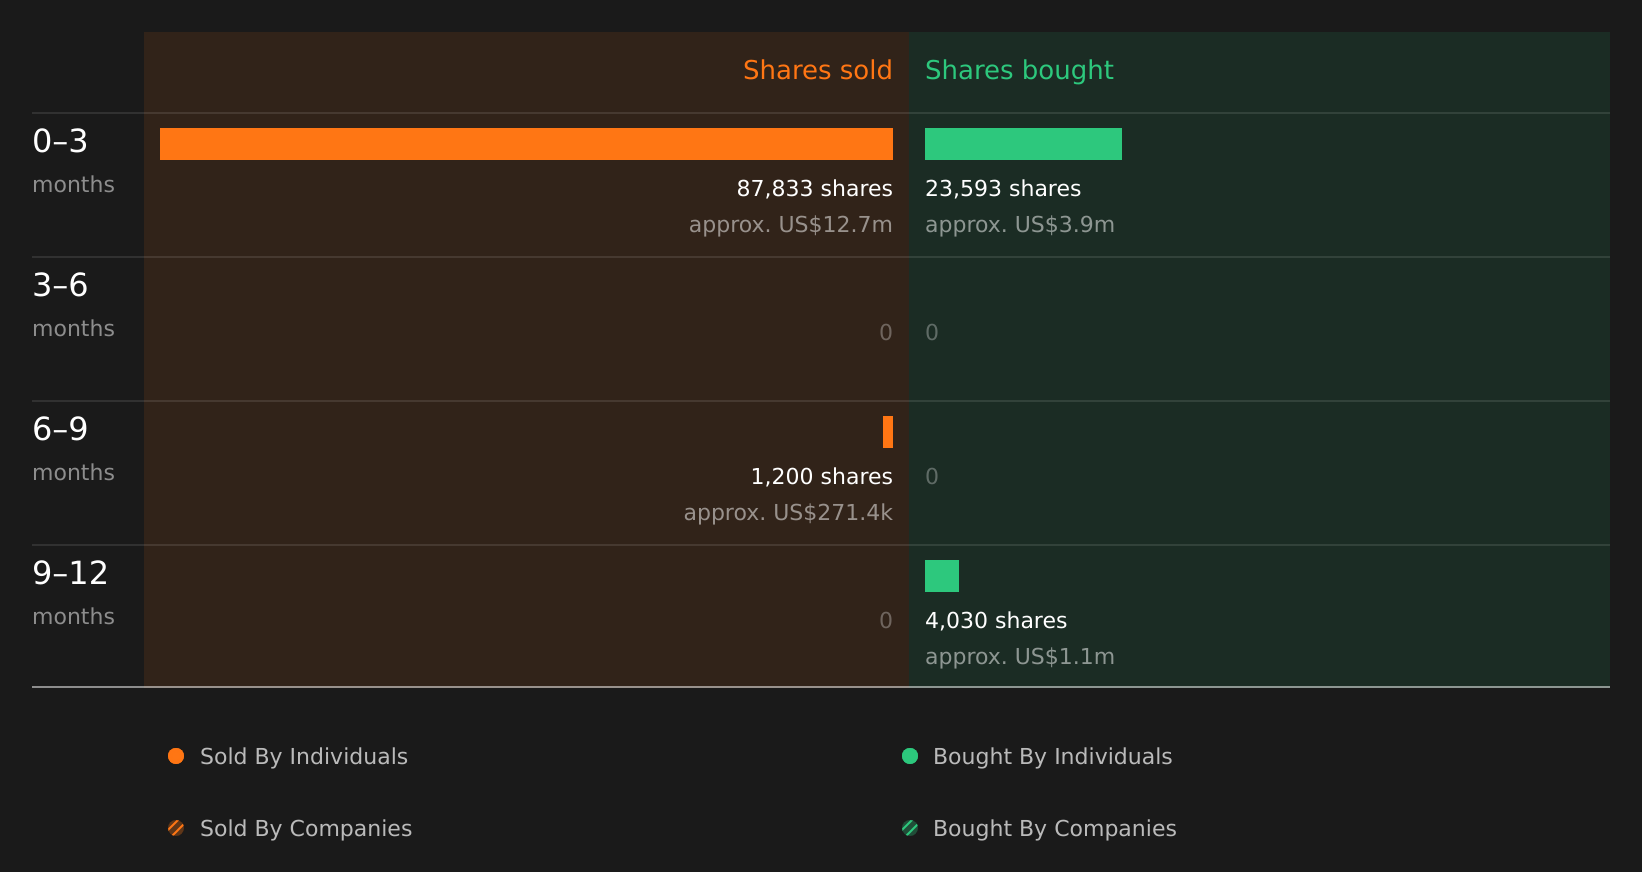Click the 9–12 months row label

coord(73,593)
